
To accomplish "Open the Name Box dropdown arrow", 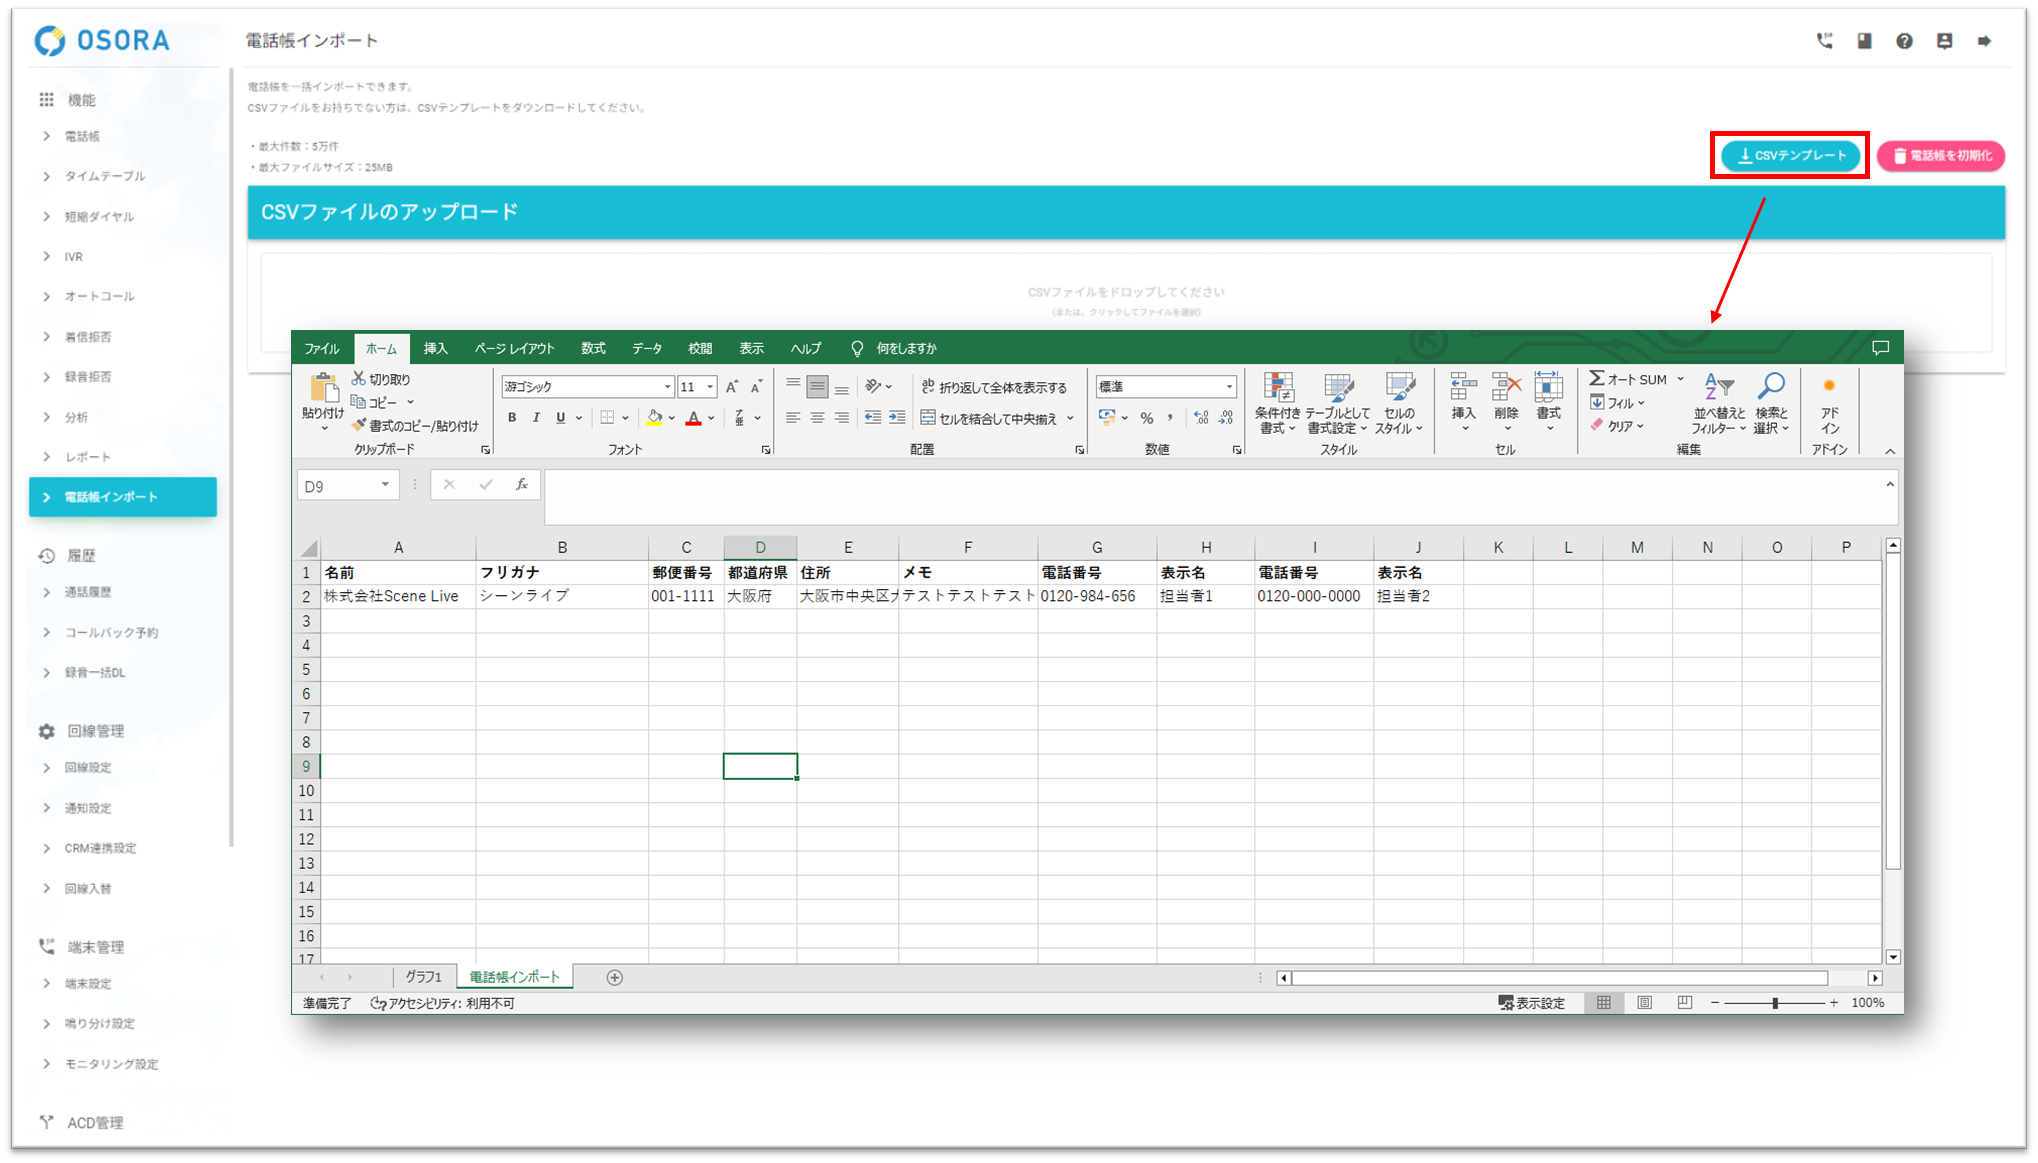I will (x=385, y=485).
